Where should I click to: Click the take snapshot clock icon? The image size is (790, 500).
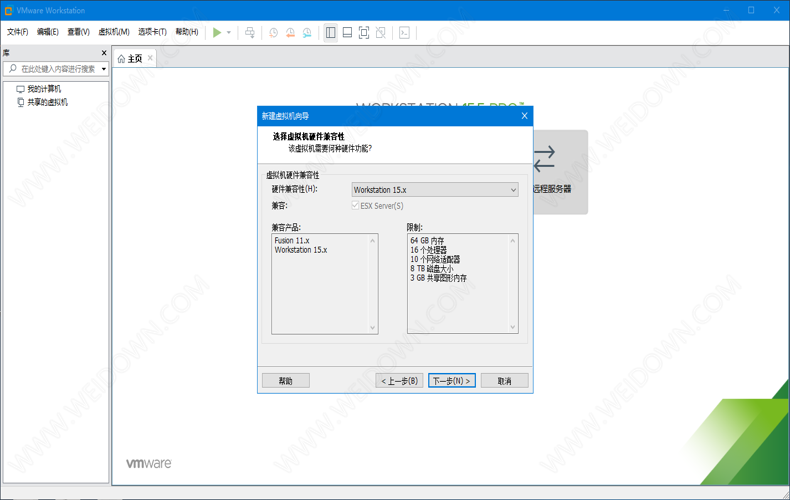pyautogui.click(x=273, y=33)
